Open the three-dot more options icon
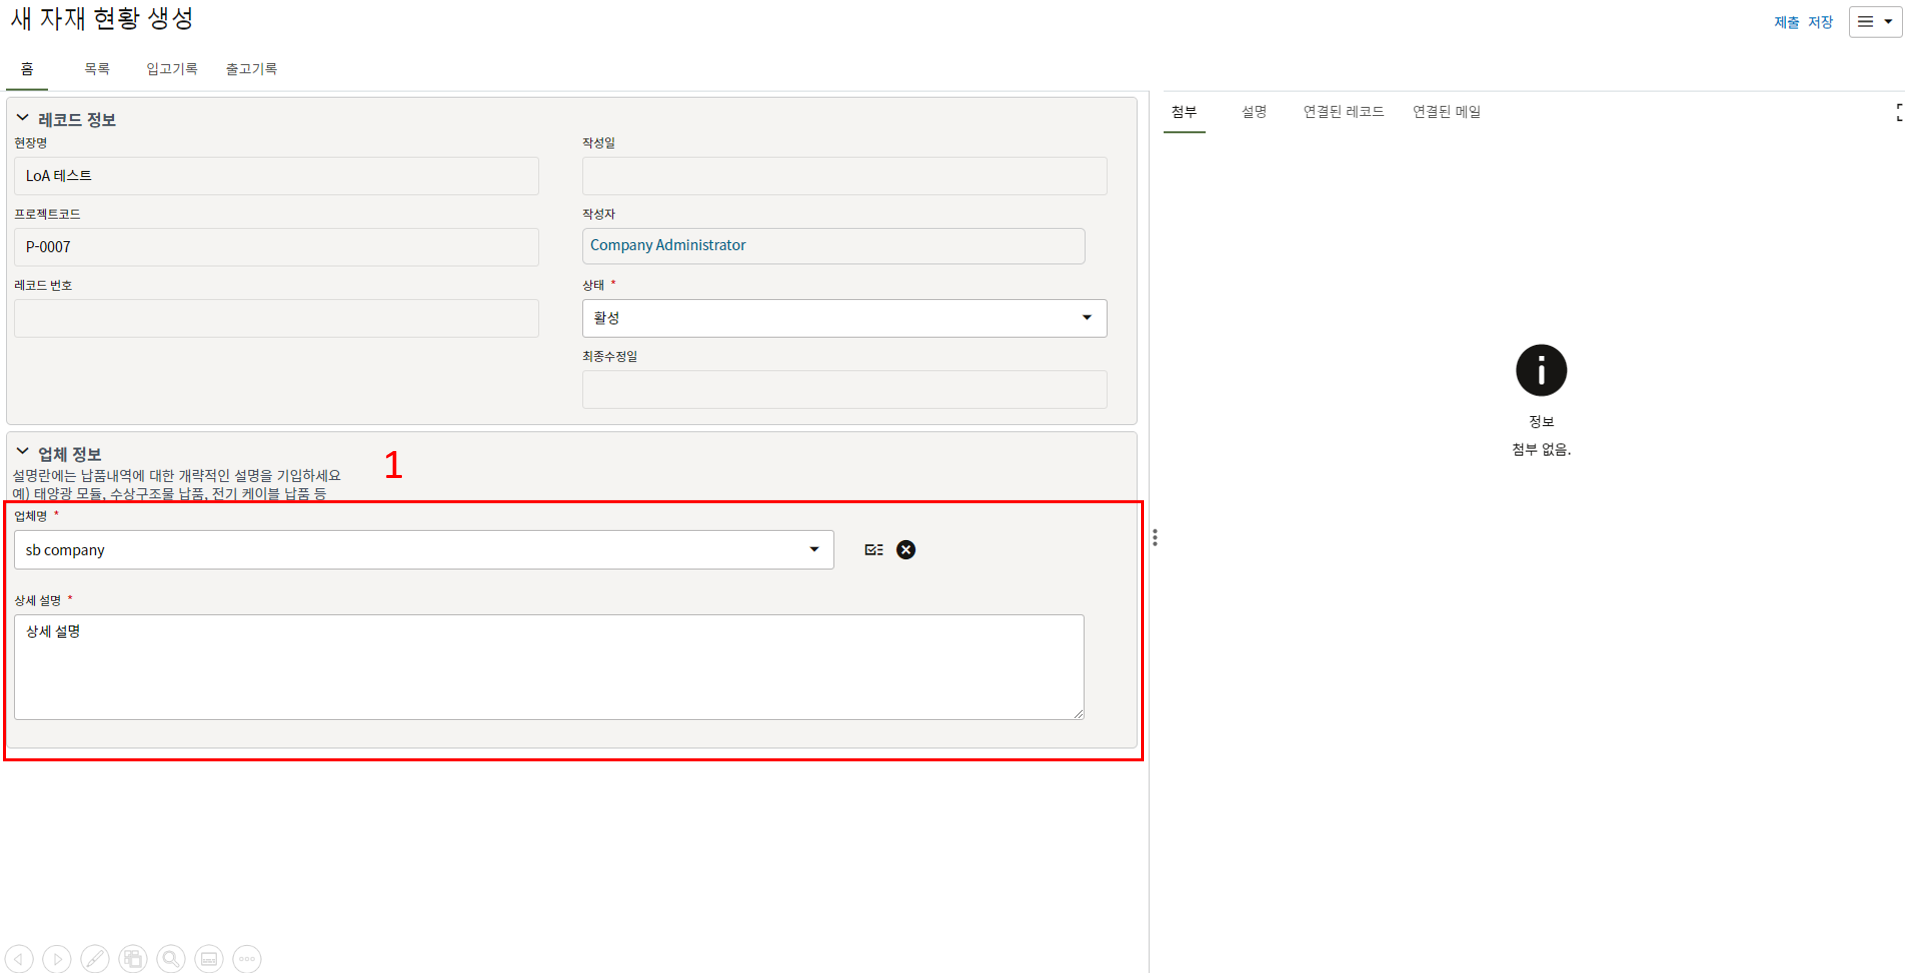Viewport: 1905px width, 973px height. (247, 959)
